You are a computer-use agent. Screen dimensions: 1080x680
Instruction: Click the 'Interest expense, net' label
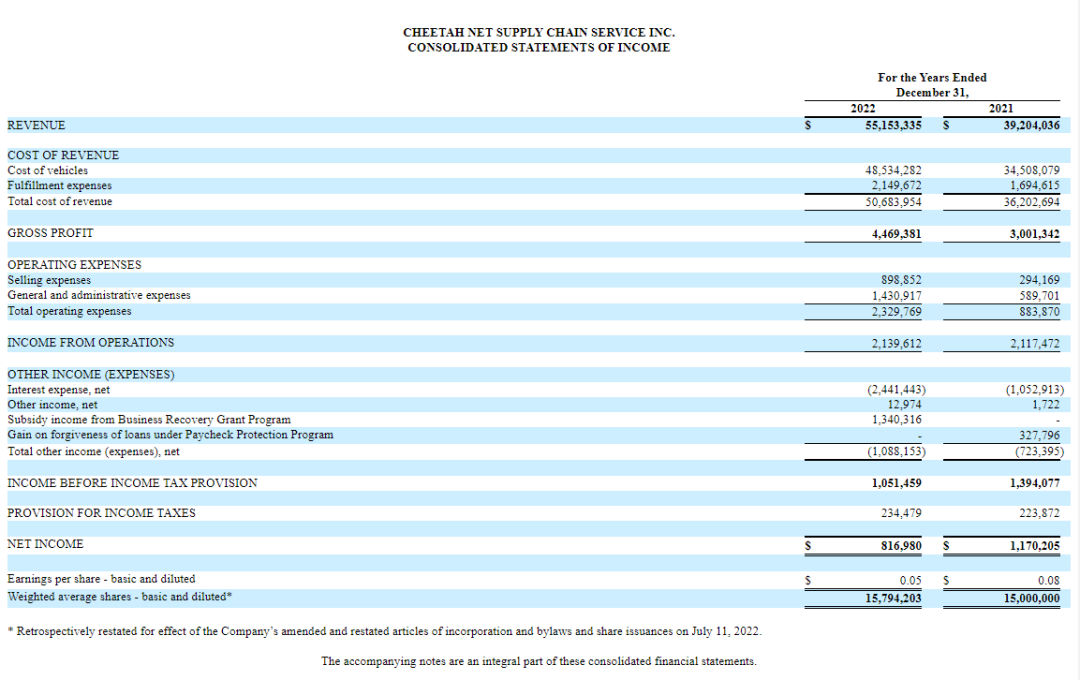tap(59, 389)
